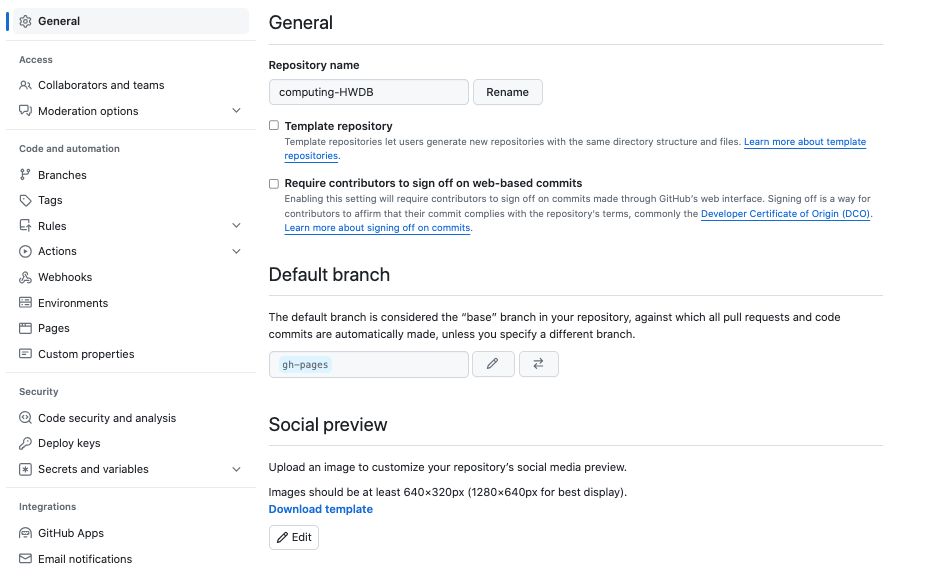Image resolution: width=936 pixels, height=584 pixels.
Task: Click the Branches git-branch icon in sidebar
Action: pos(26,175)
